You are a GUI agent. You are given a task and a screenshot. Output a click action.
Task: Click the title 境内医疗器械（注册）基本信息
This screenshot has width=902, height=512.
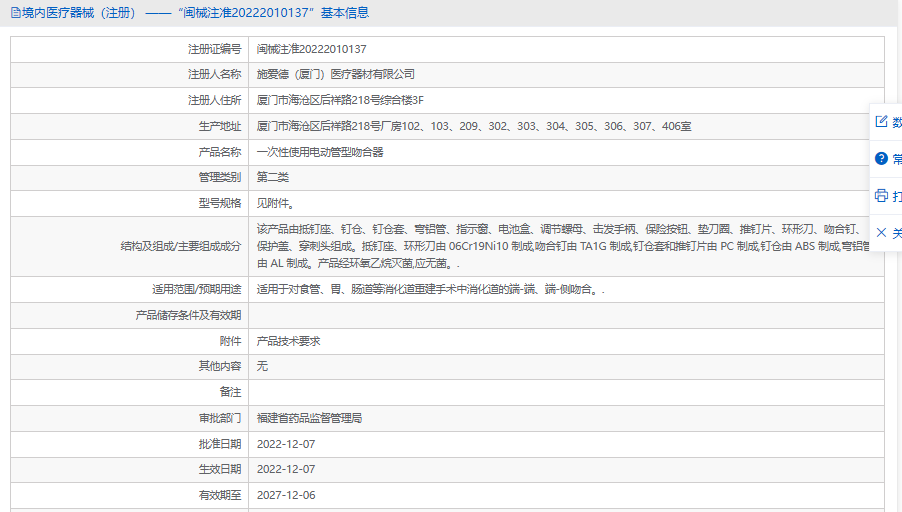196,13
